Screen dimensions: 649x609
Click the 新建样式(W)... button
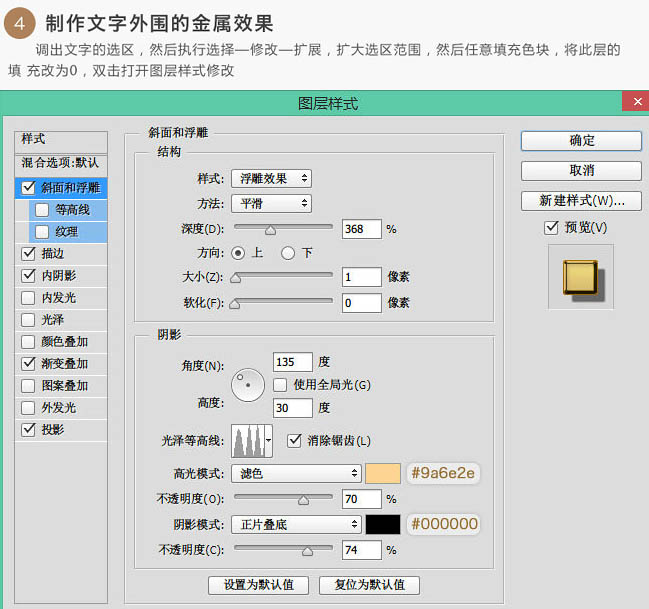click(581, 201)
